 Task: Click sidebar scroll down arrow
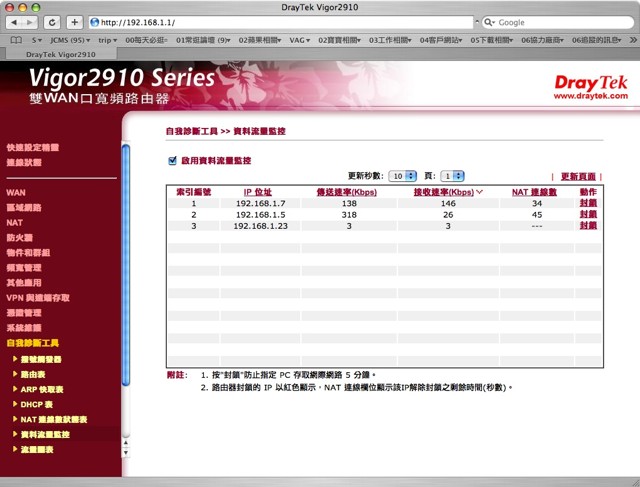pos(126,453)
